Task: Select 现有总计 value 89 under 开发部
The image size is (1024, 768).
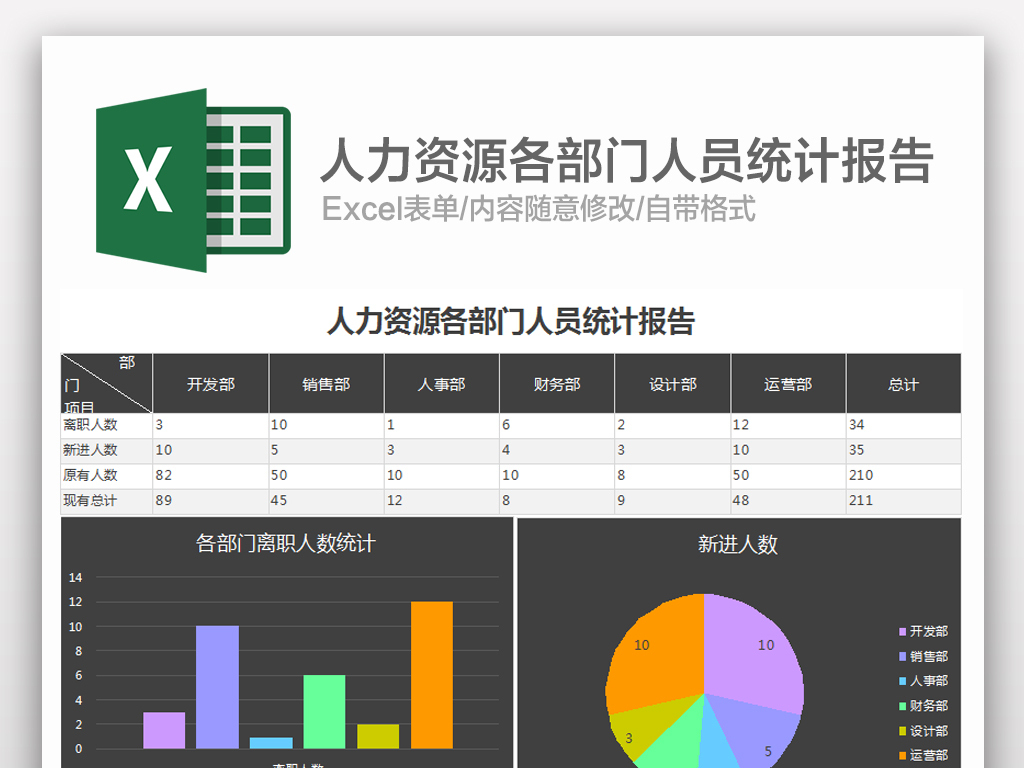Action: click(211, 502)
